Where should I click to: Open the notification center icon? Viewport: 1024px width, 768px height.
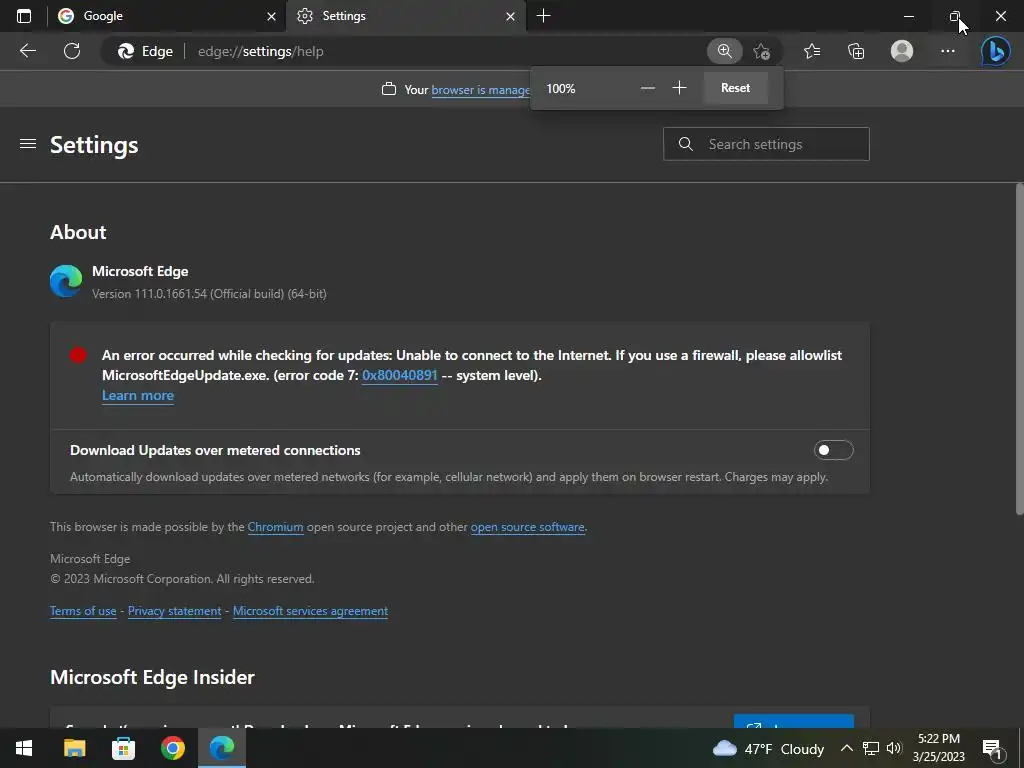click(992, 749)
